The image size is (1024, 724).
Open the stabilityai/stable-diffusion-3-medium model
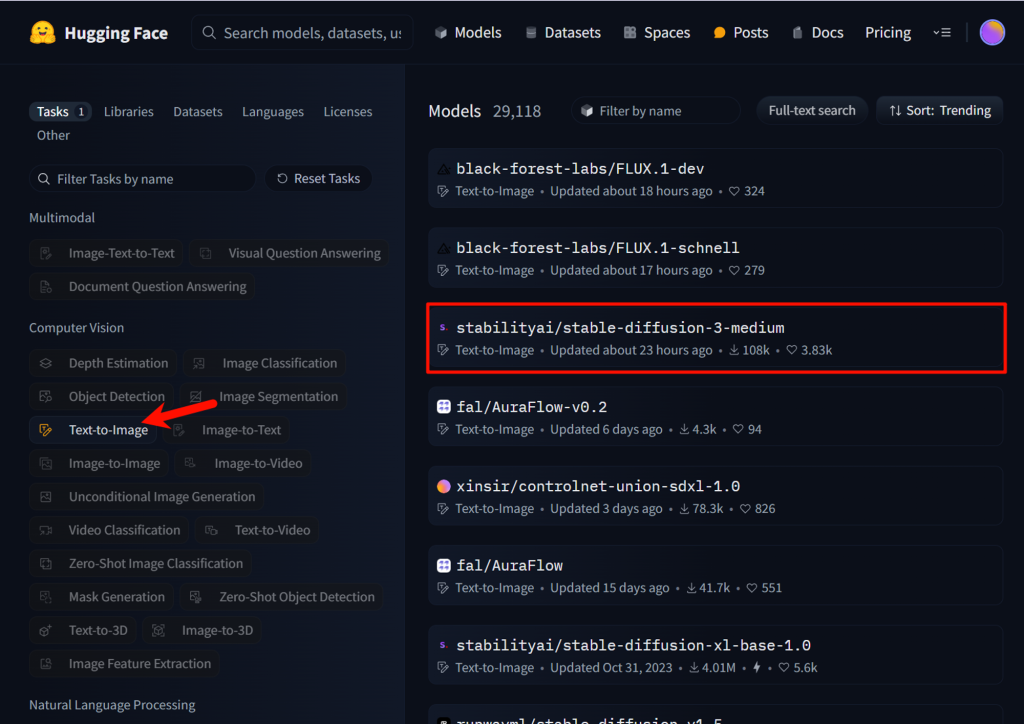pyautogui.click(x=620, y=328)
